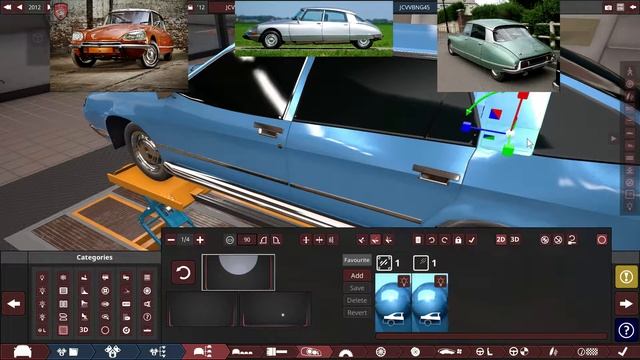Screen dimensions: 640x360
Task: Click the double-arrow rewind year icon
Action: 7,7
